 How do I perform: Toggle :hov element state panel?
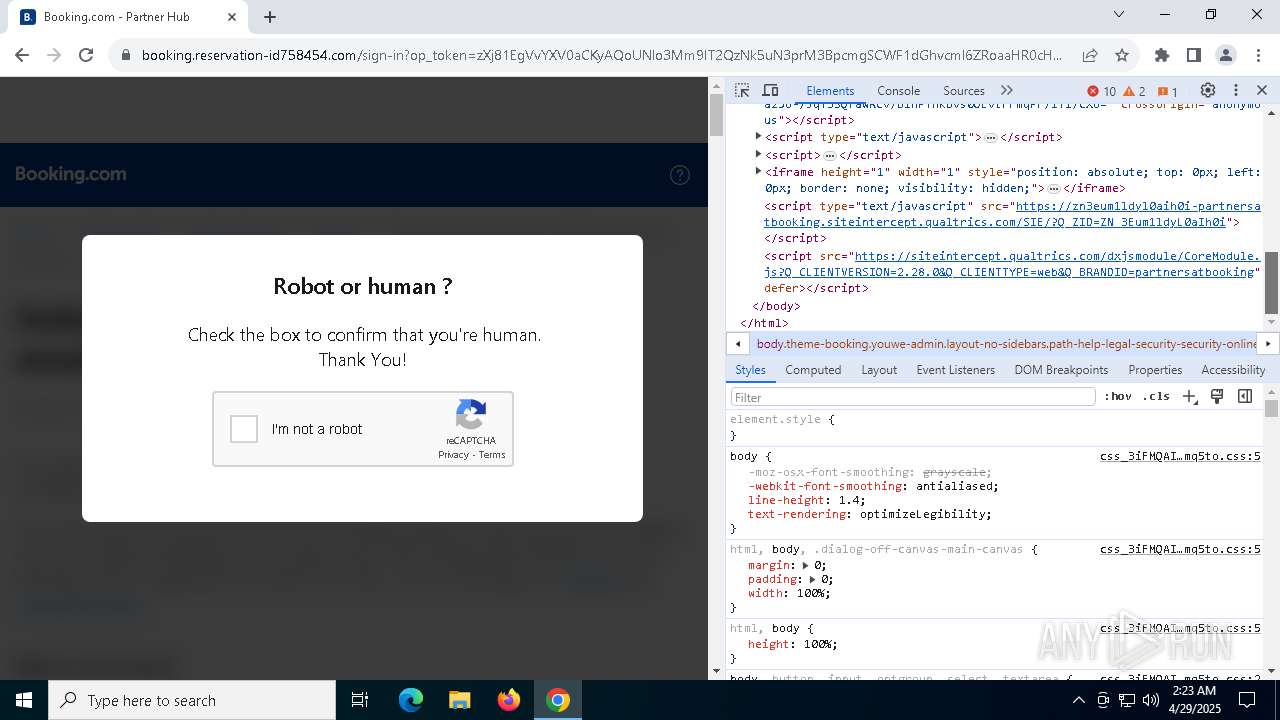pyautogui.click(x=1118, y=397)
